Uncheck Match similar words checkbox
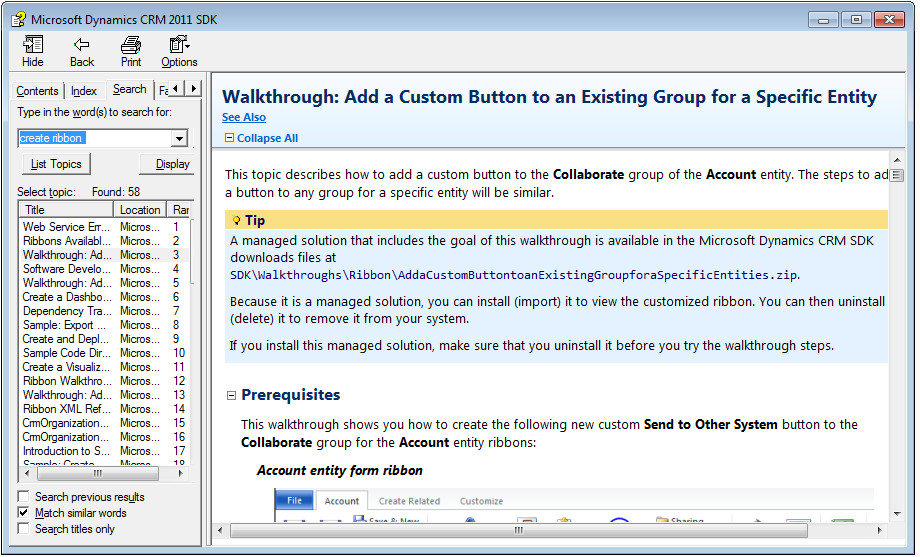Viewport: 920px width, 557px height. (x=24, y=513)
